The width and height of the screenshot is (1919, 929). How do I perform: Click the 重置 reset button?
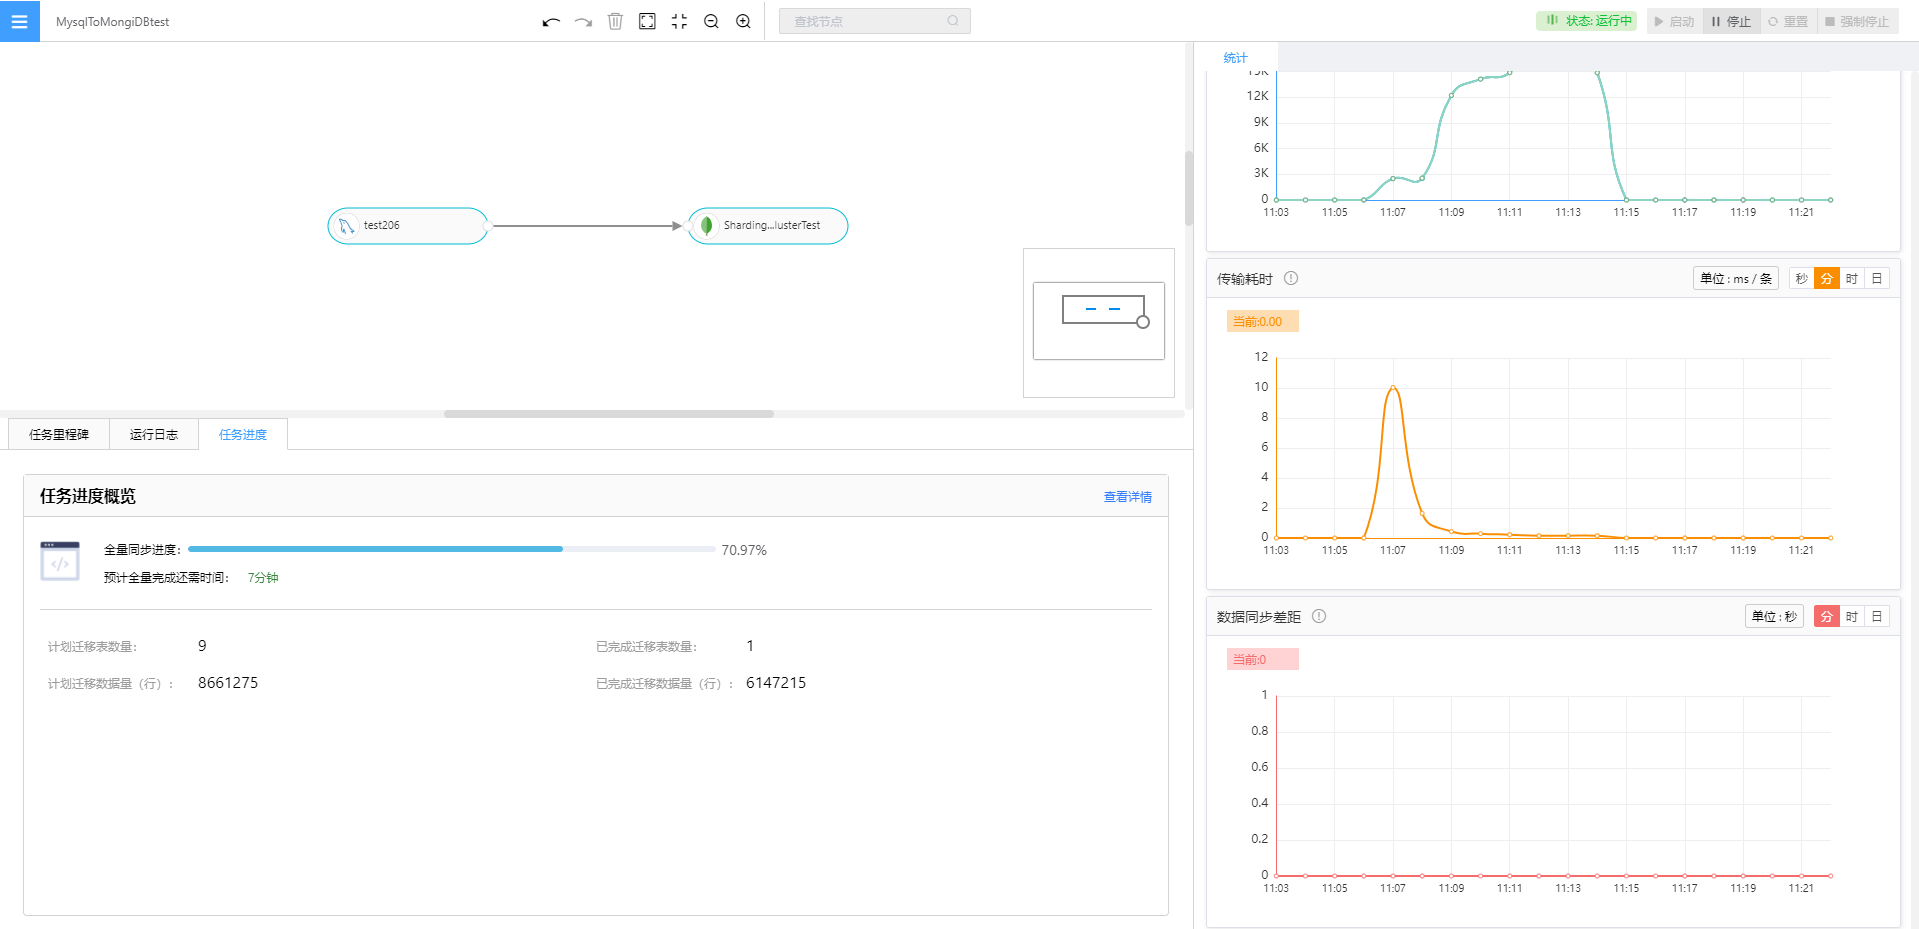pos(1788,21)
